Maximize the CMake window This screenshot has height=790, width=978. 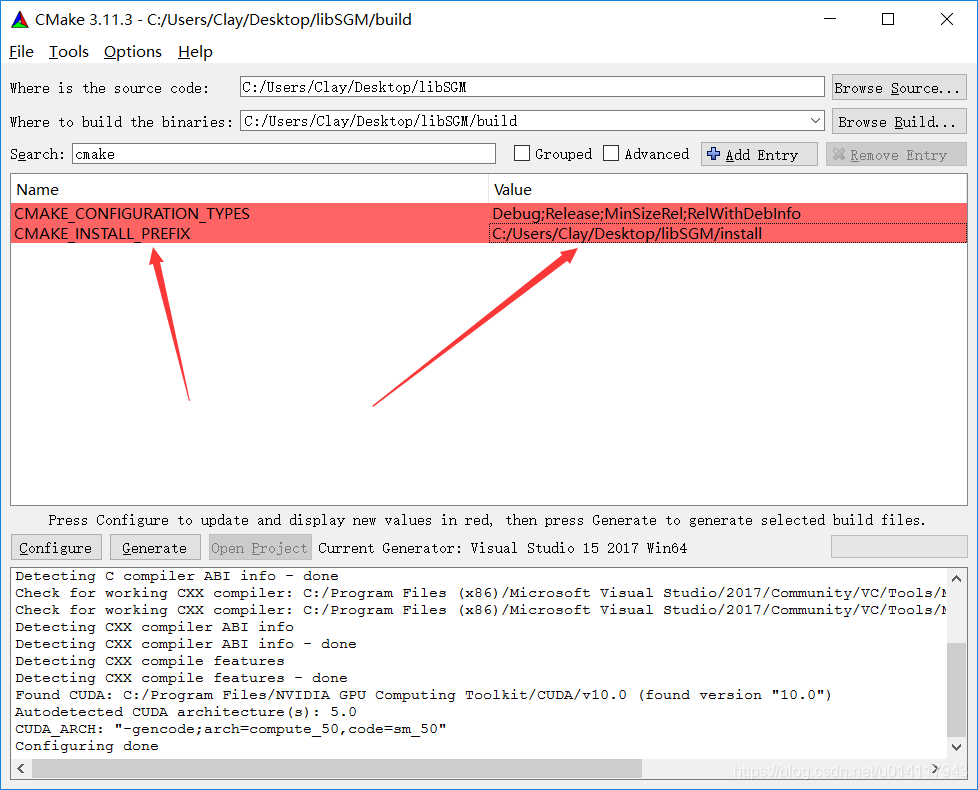point(888,19)
